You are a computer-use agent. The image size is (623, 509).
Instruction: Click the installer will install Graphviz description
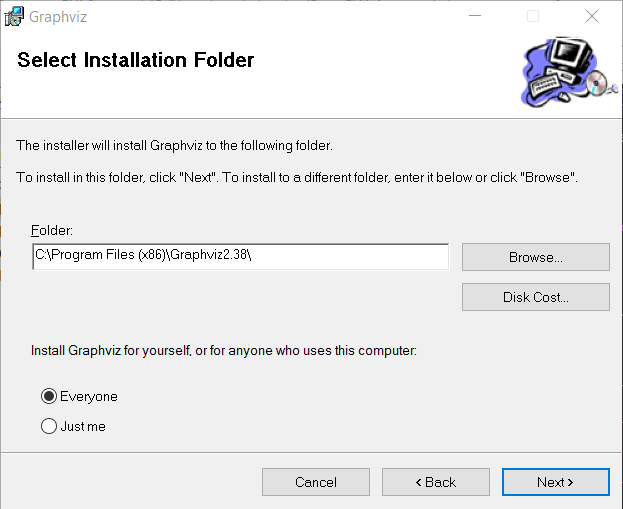174,146
